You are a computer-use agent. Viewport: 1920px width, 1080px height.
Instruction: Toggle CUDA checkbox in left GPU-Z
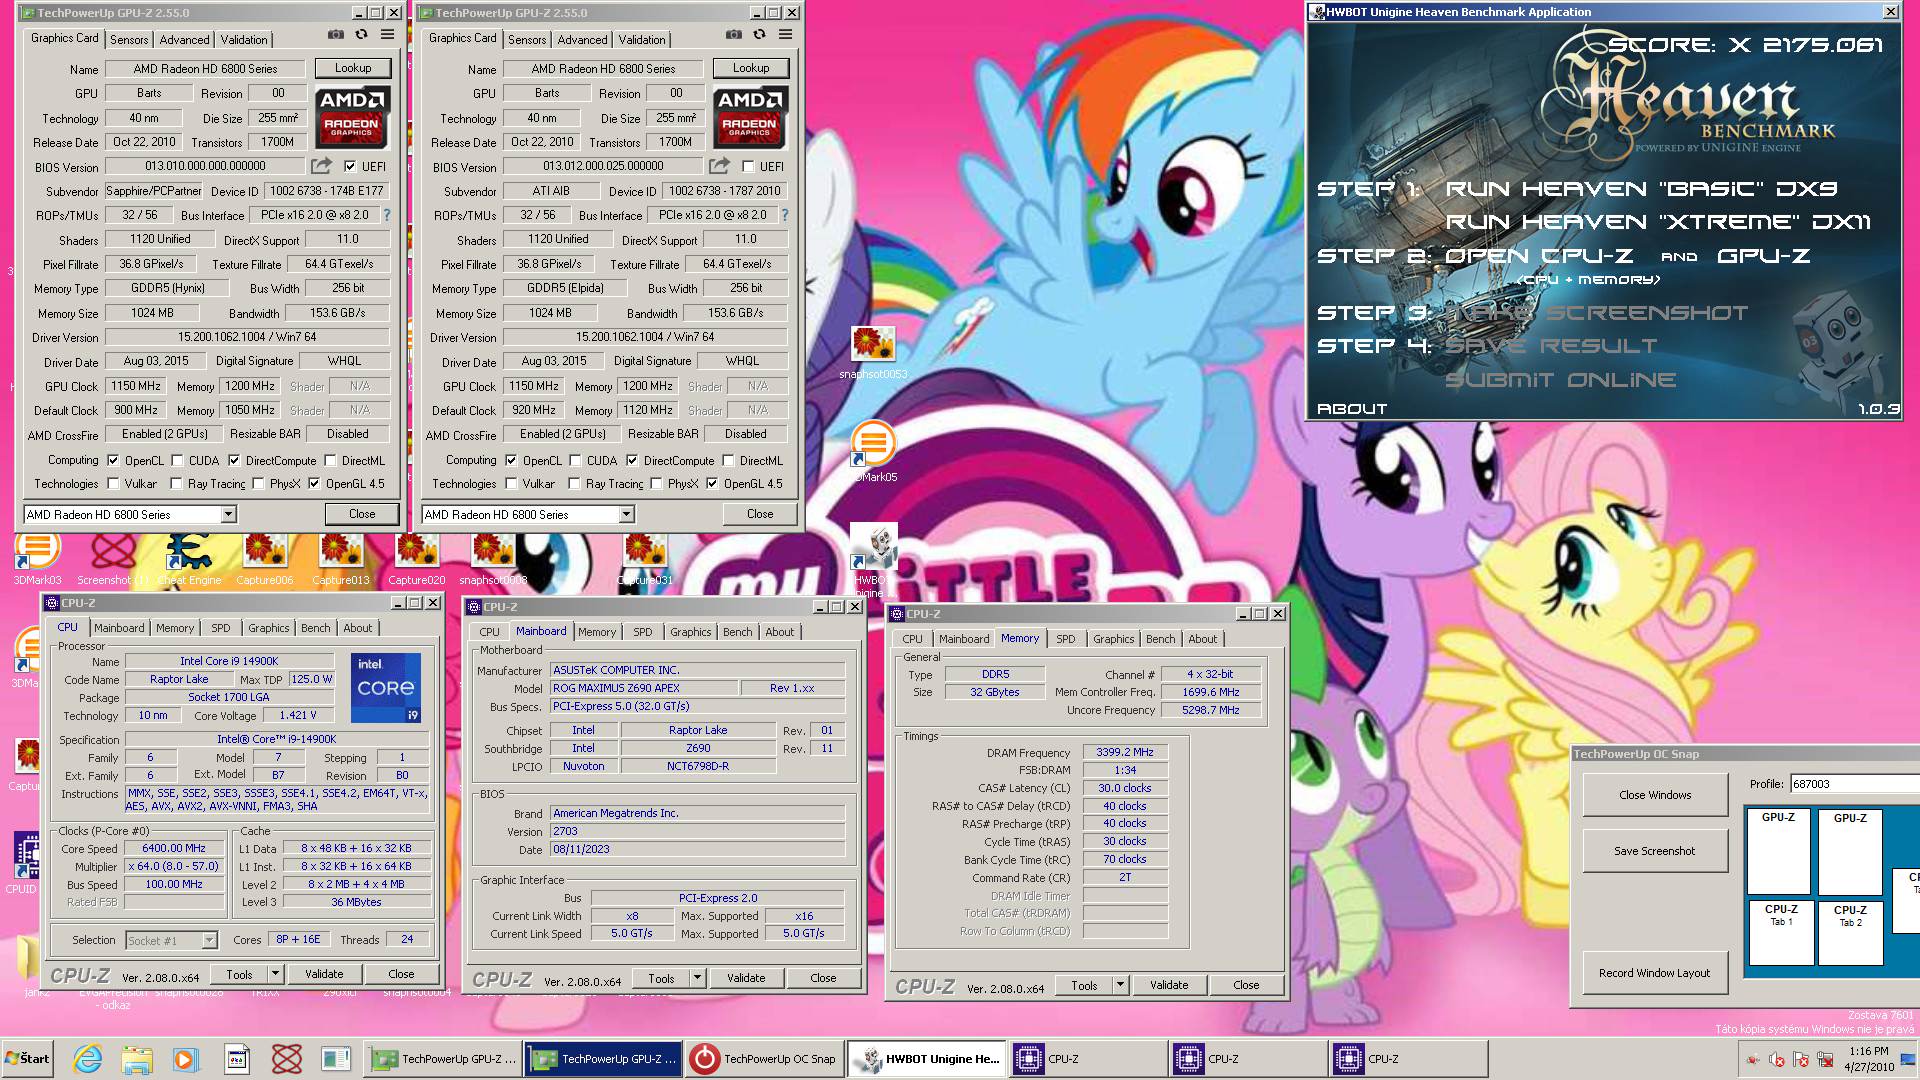177,460
